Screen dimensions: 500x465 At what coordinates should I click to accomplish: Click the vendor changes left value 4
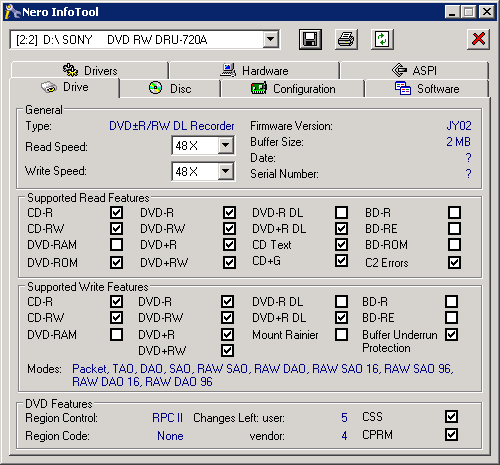(x=344, y=436)
